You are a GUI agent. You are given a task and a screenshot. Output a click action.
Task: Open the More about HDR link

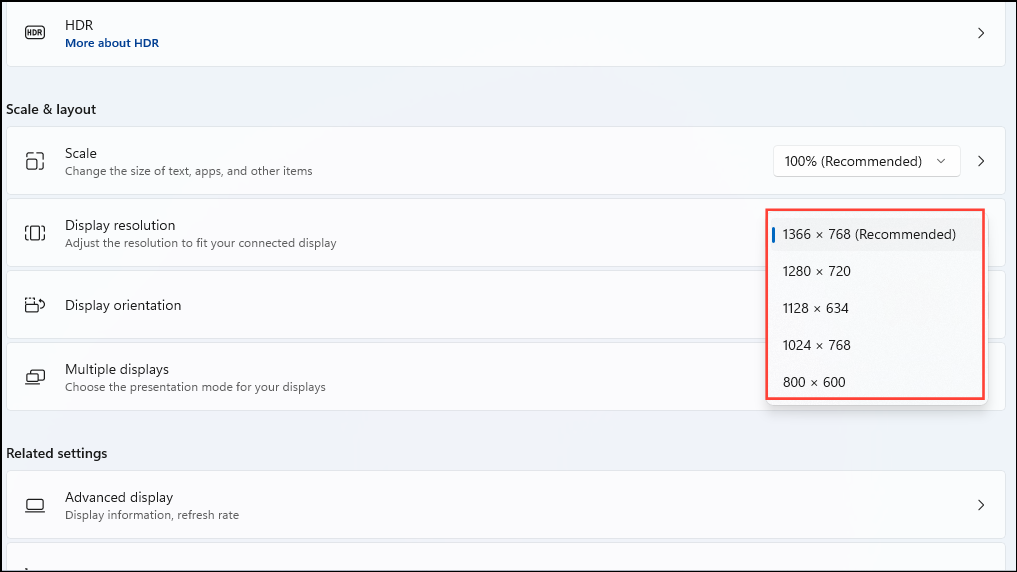pyautogui.click(x=112, y=43)
